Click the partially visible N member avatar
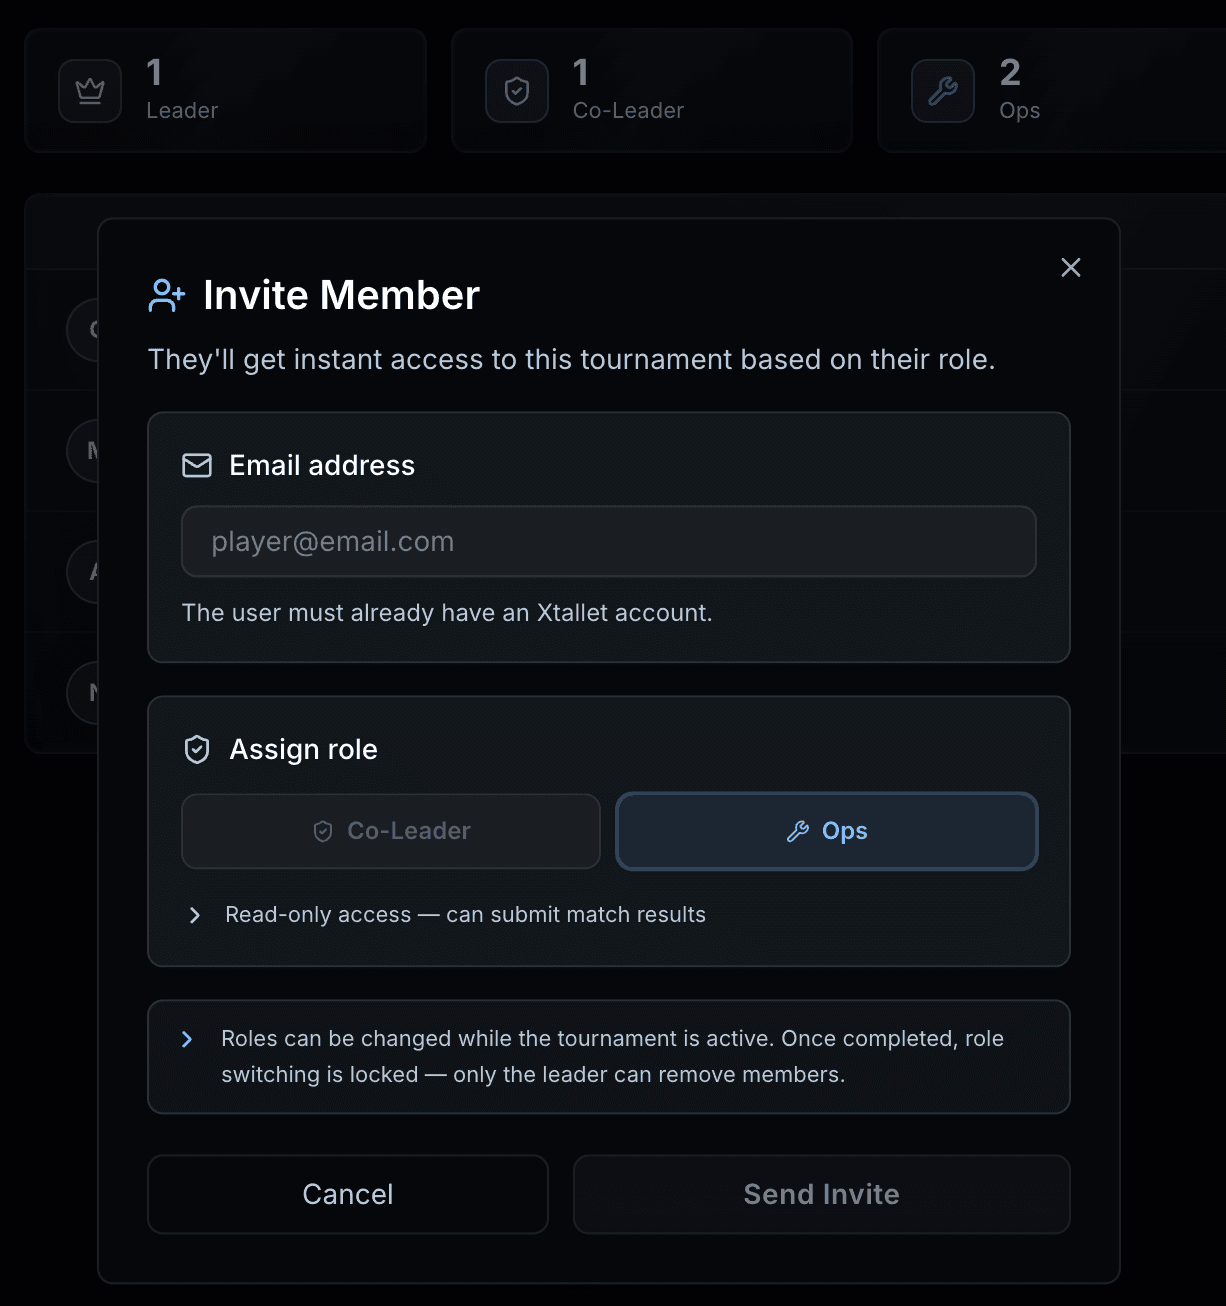This screenshot has width=1226, height=1306. (x=85, y=692)
